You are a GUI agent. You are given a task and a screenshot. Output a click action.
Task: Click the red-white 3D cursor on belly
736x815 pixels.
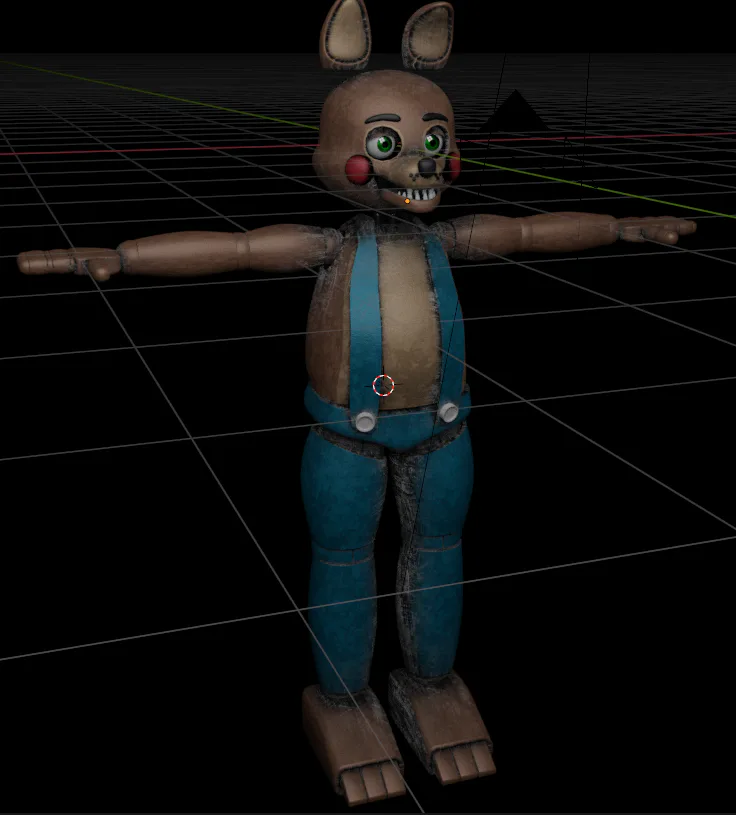[384, 385]
